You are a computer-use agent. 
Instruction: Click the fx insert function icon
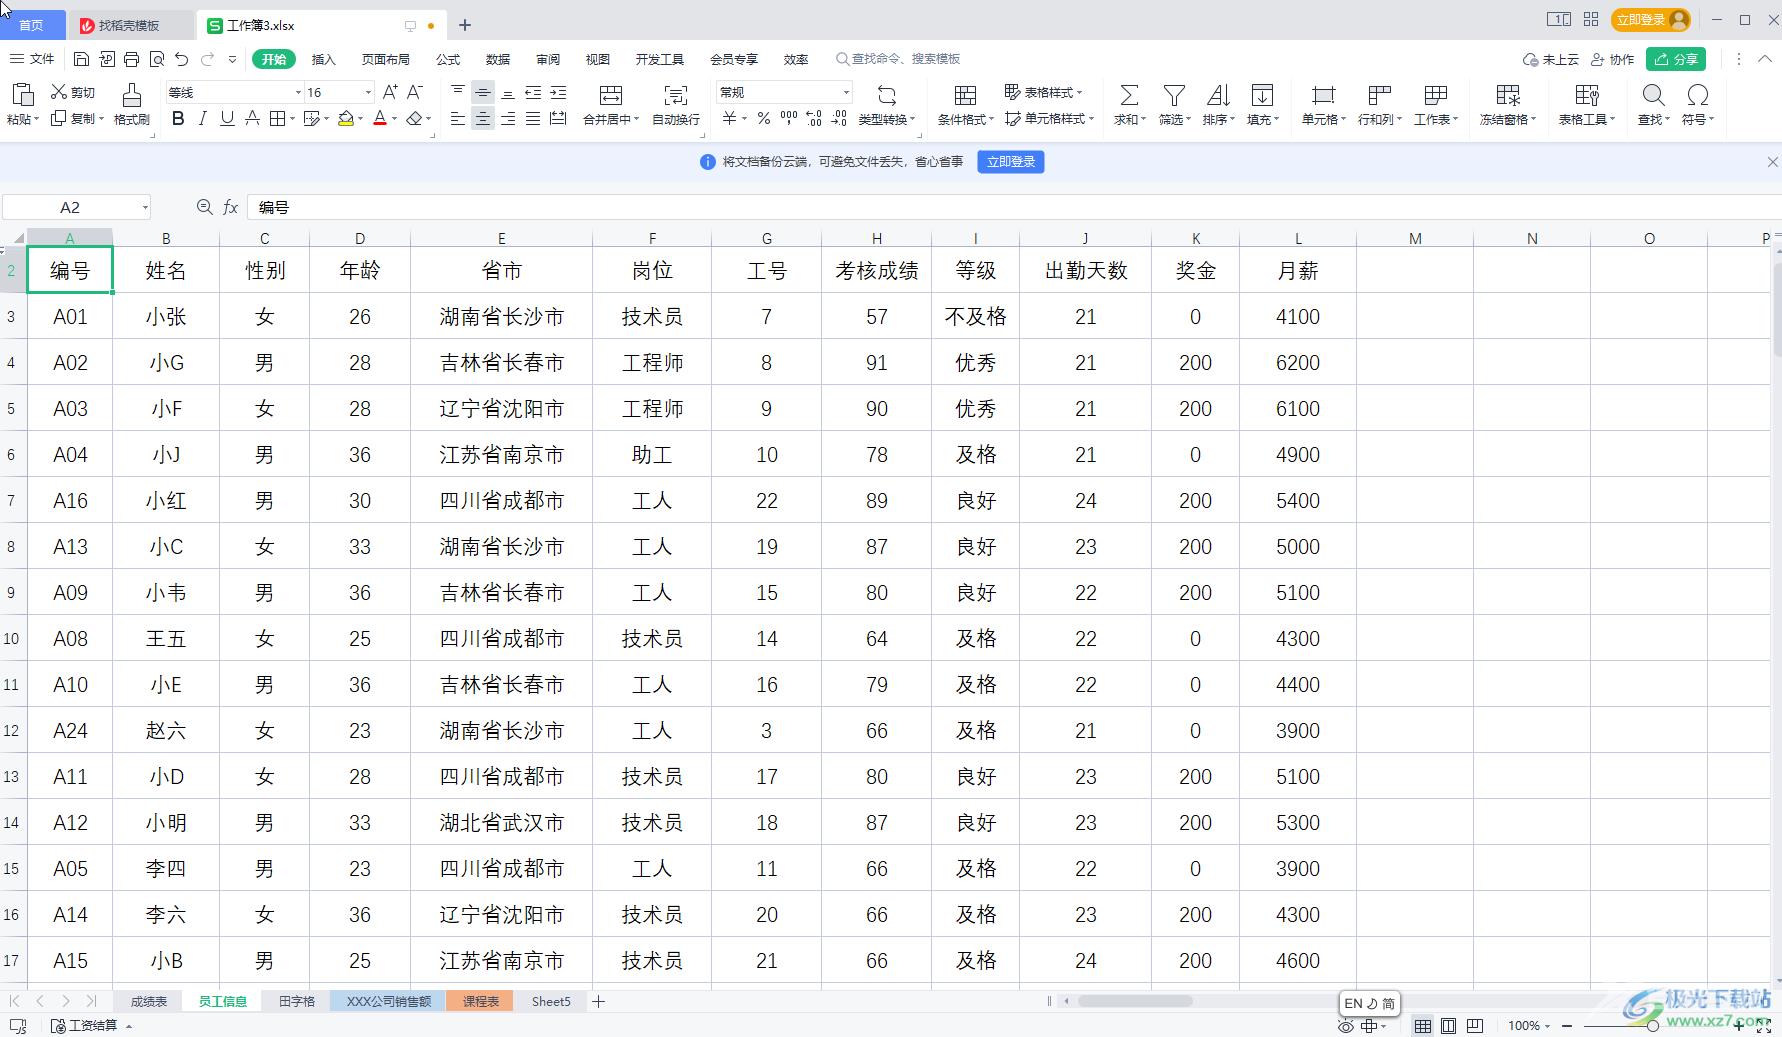230,207
